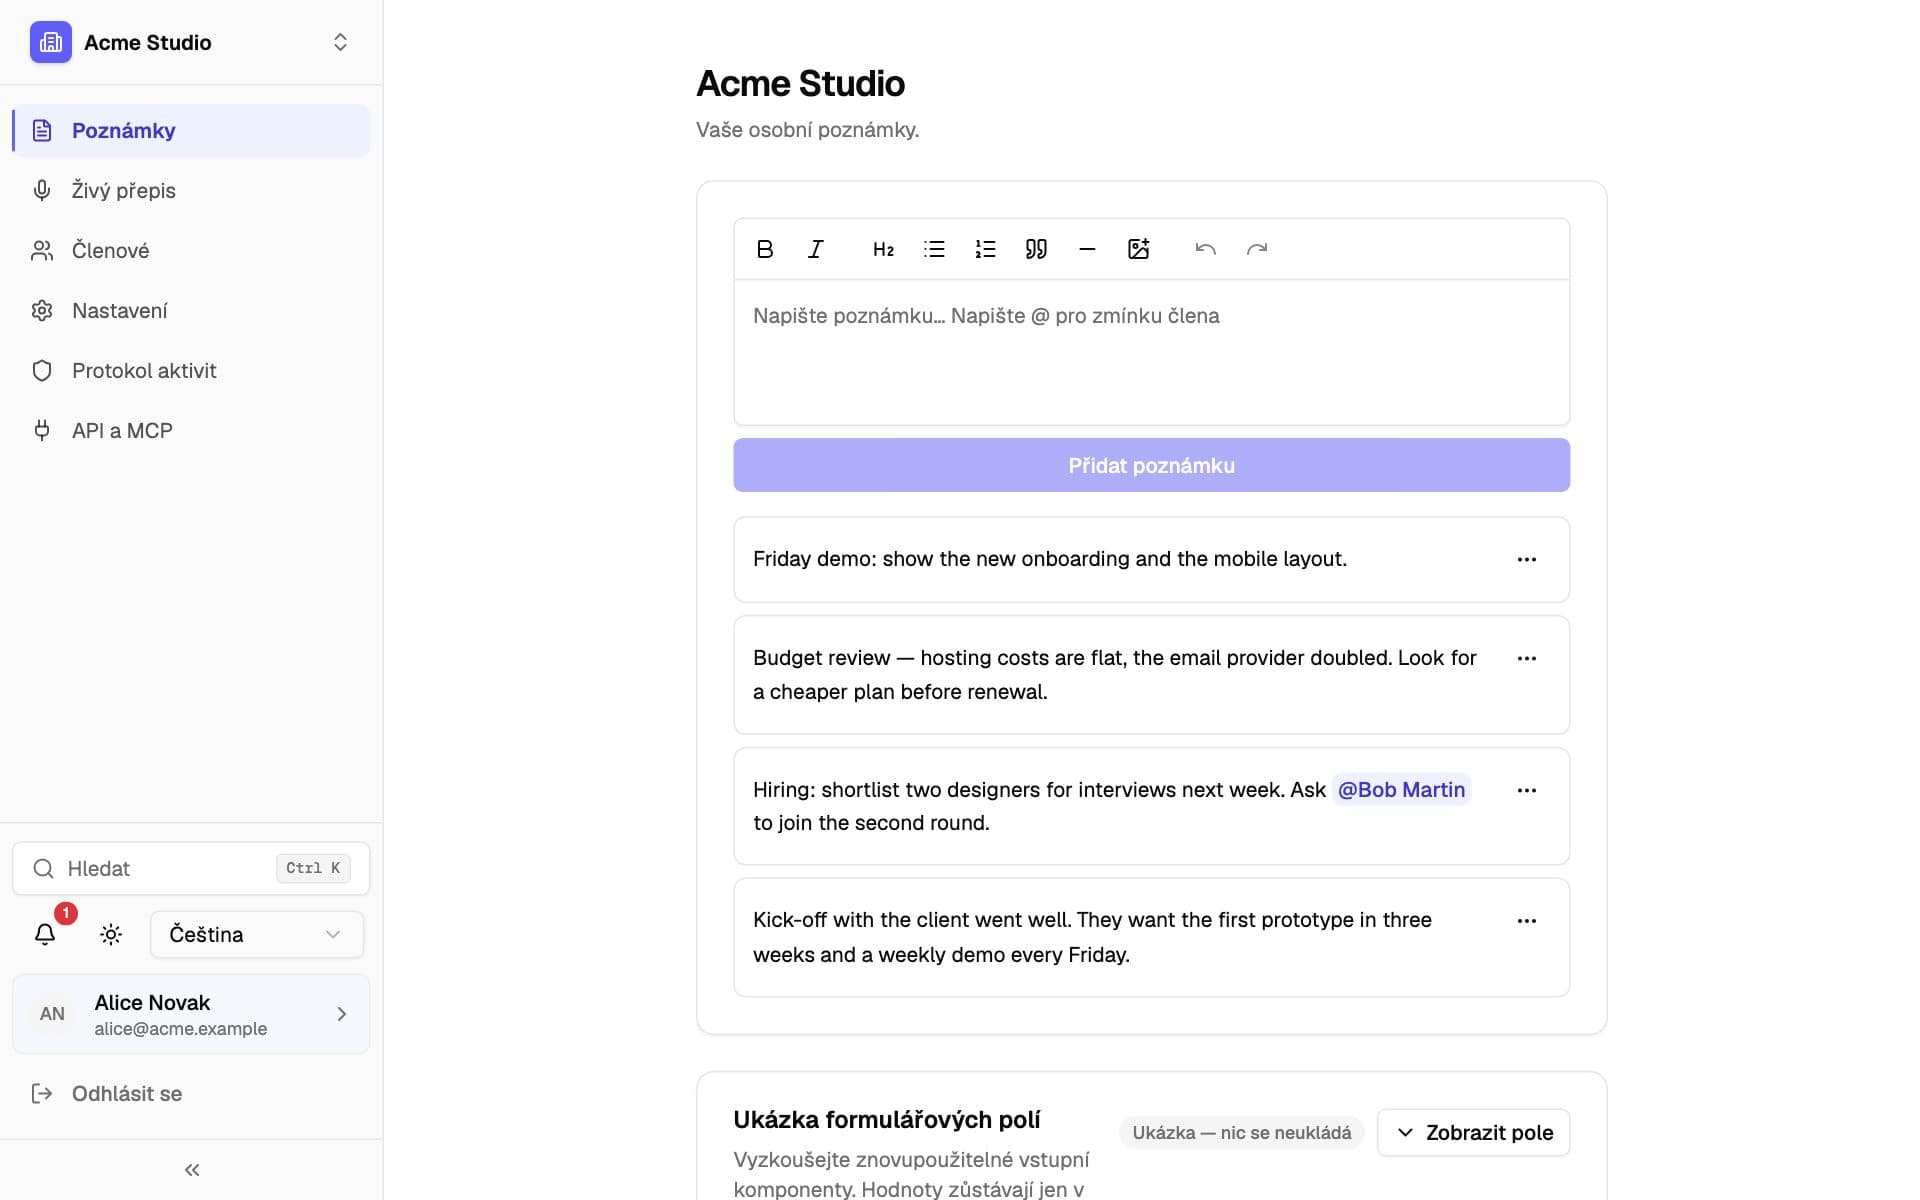
Task: Open Členové page
Action: point(191,250)
